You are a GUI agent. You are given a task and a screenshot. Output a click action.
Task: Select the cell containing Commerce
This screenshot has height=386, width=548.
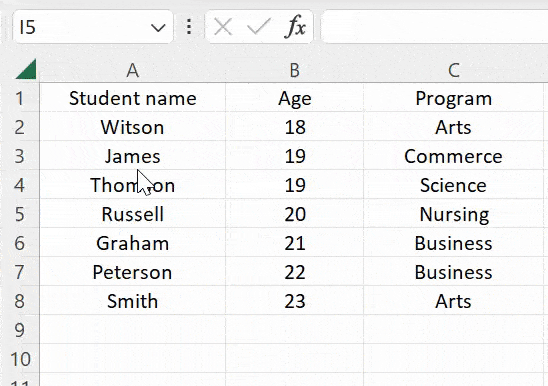[x=454, y=156]
